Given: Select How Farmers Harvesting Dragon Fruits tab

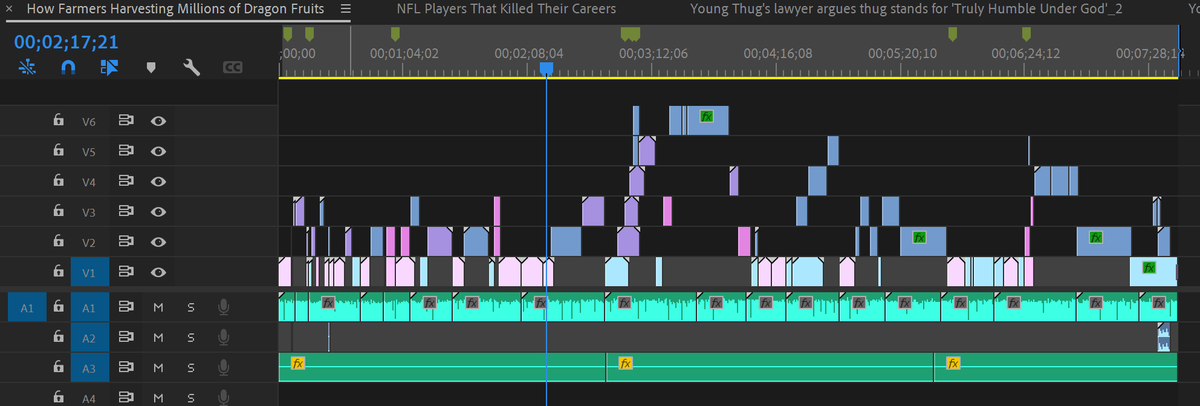Looking at the screenshot, I should (176, 9).
